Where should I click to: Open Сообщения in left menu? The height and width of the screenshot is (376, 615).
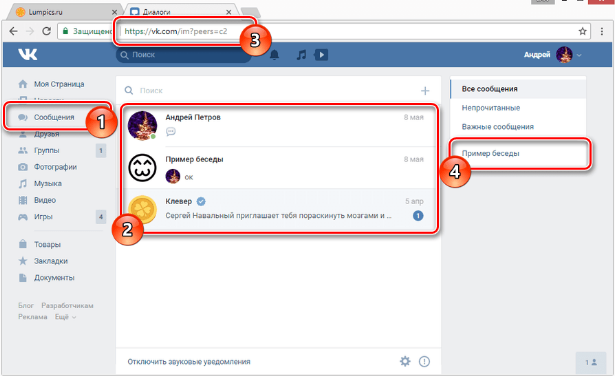point(54,117)
